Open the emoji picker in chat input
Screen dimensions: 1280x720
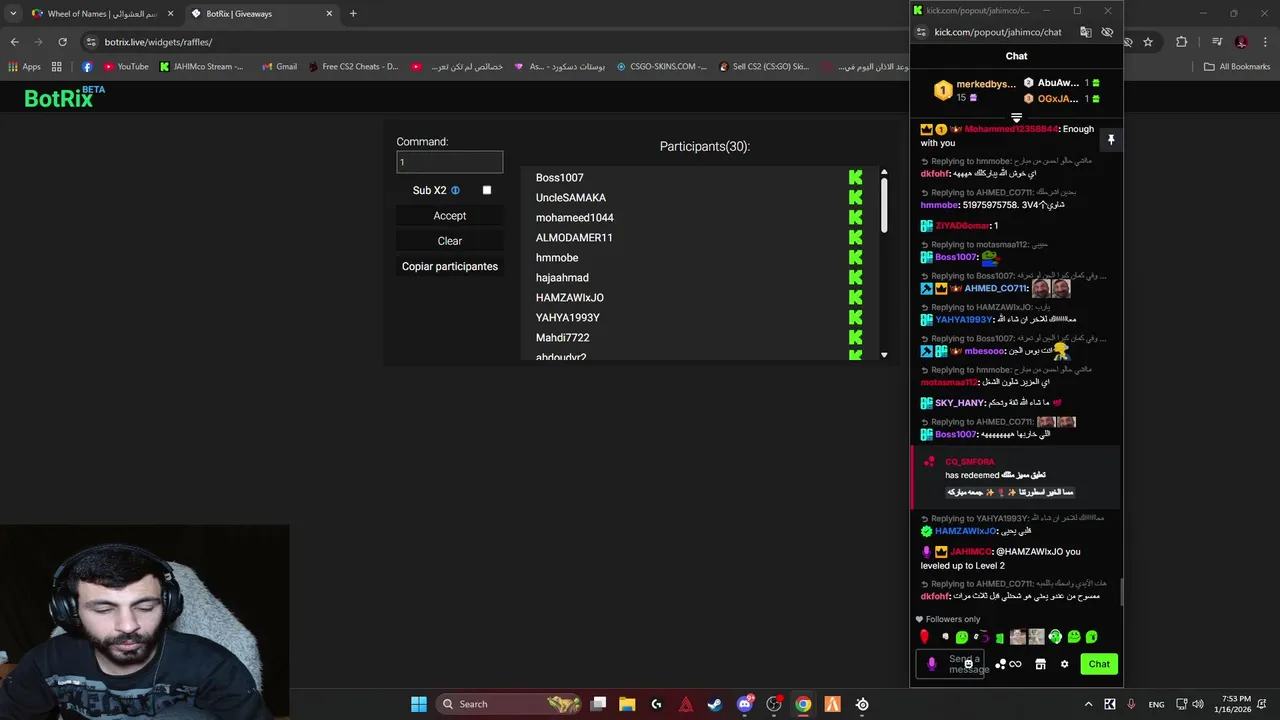coord(968,664)
